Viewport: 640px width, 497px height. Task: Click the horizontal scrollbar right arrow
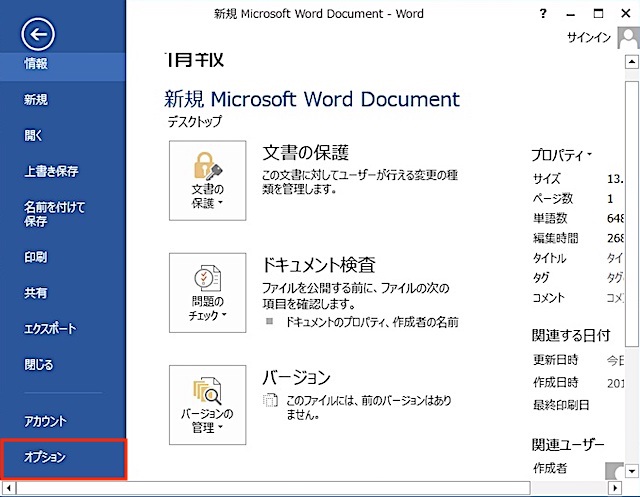tap(615, 488)
